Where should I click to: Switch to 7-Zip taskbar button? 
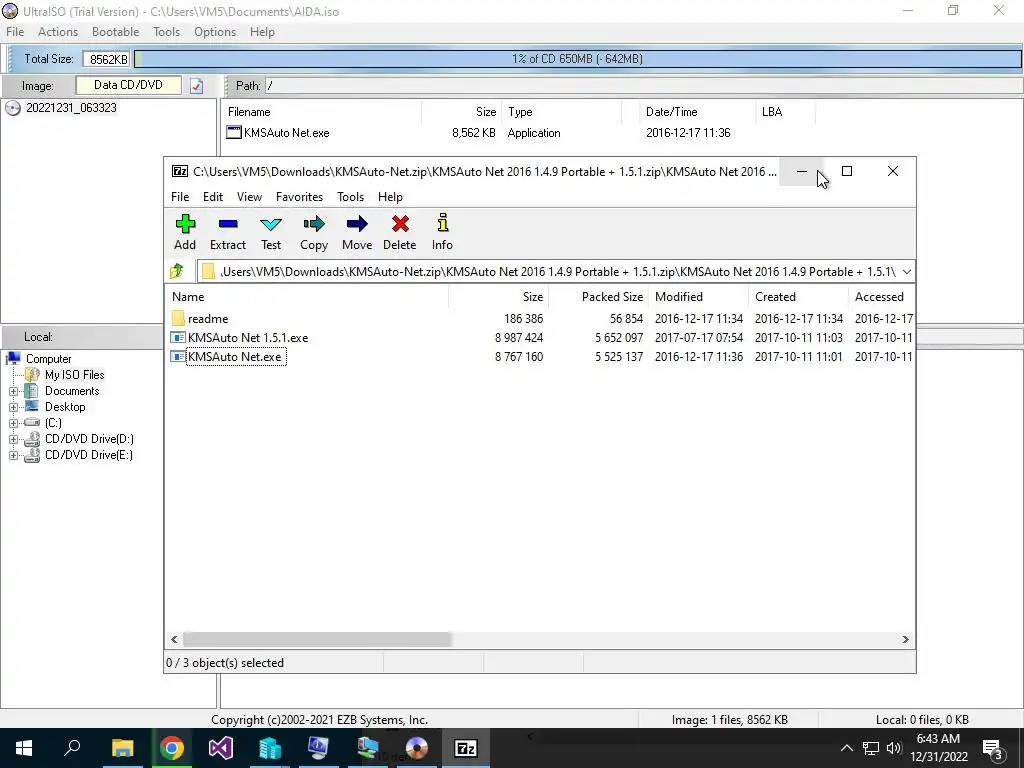[466, 748]
